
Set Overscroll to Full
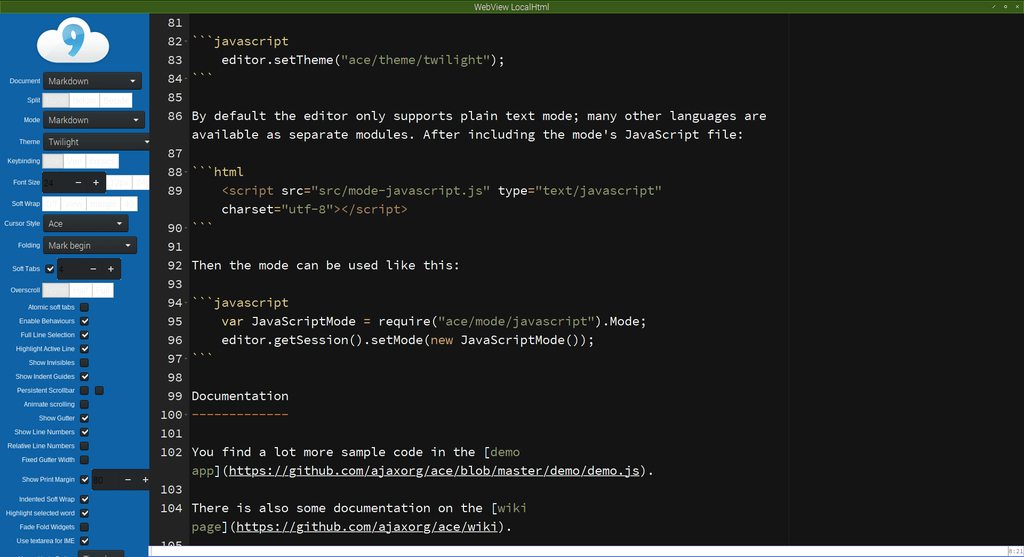point(103,290)
